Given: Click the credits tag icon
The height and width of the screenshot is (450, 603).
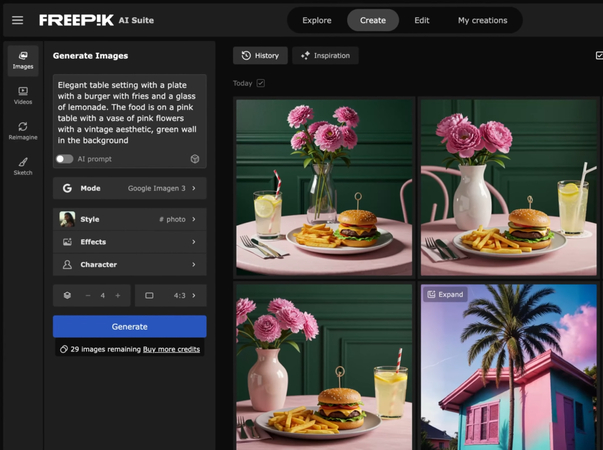Looking at the screenshot, I should point(64,349).
